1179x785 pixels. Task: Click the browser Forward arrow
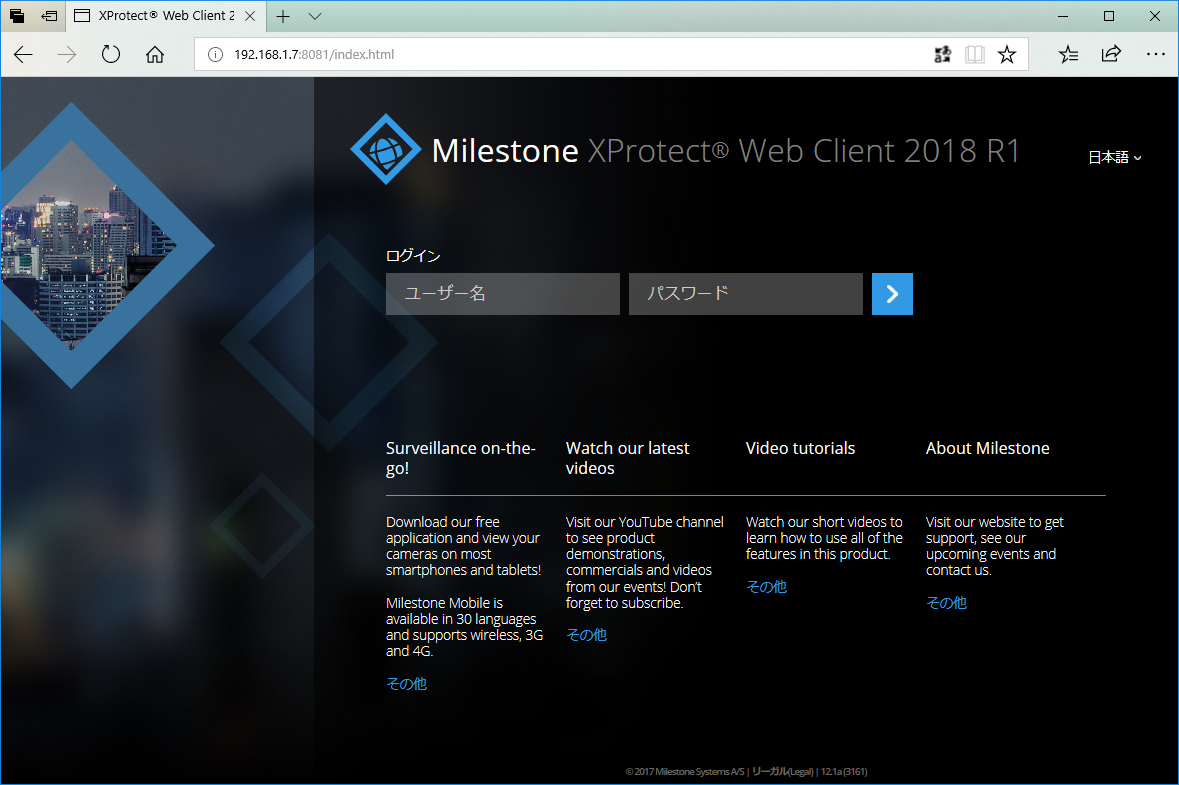pyautogui.click(x=67, y=54)
